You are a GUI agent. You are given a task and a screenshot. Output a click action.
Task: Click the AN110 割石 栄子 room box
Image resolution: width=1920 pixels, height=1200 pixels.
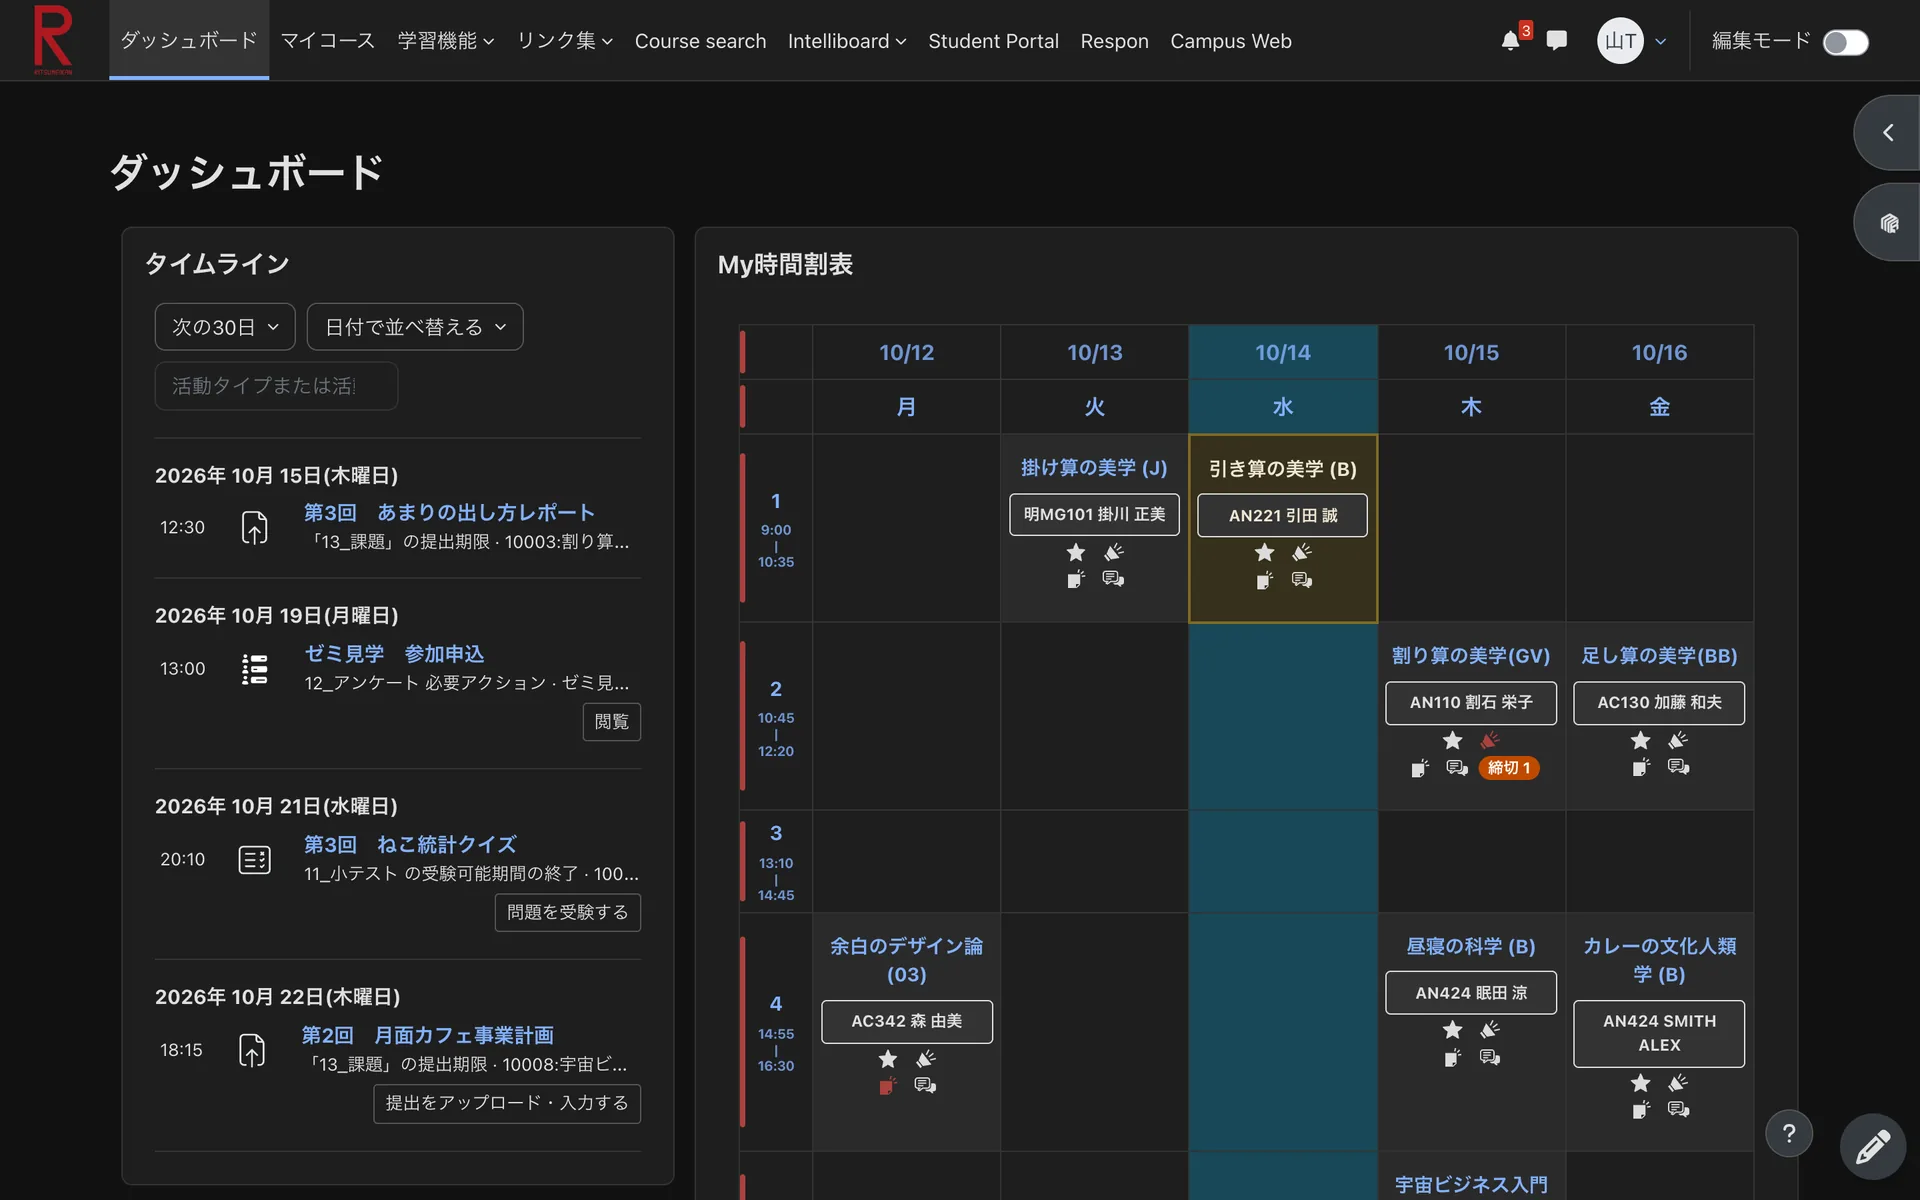click(x=1471, y=703)
